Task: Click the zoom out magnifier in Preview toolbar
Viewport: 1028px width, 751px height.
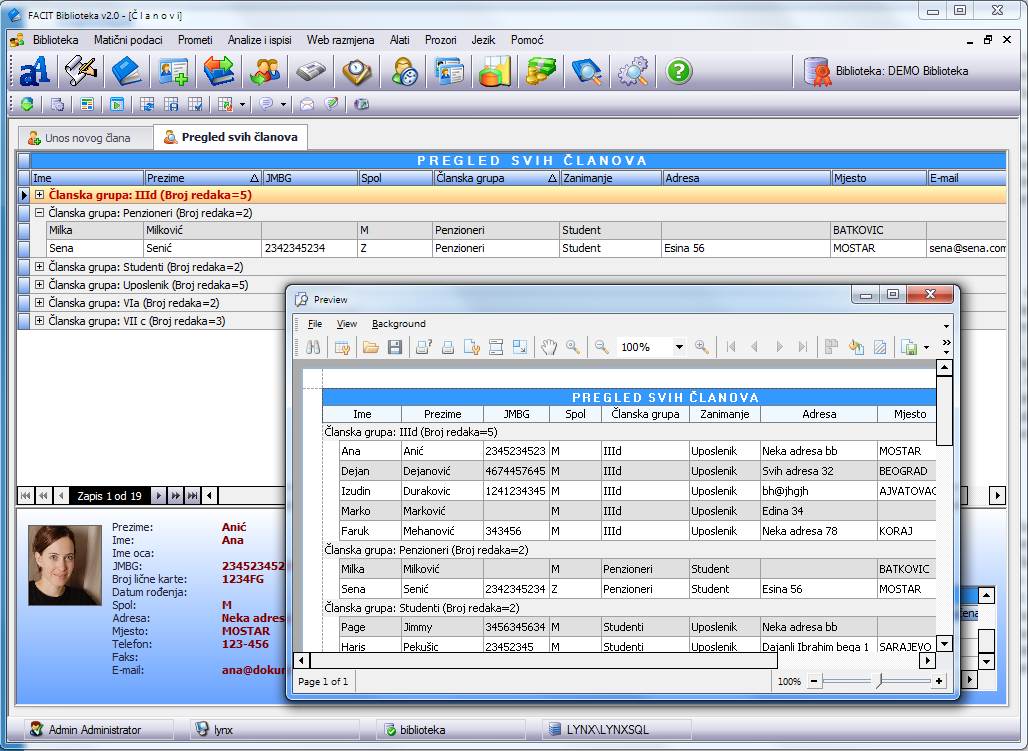Action: point(602,347)
